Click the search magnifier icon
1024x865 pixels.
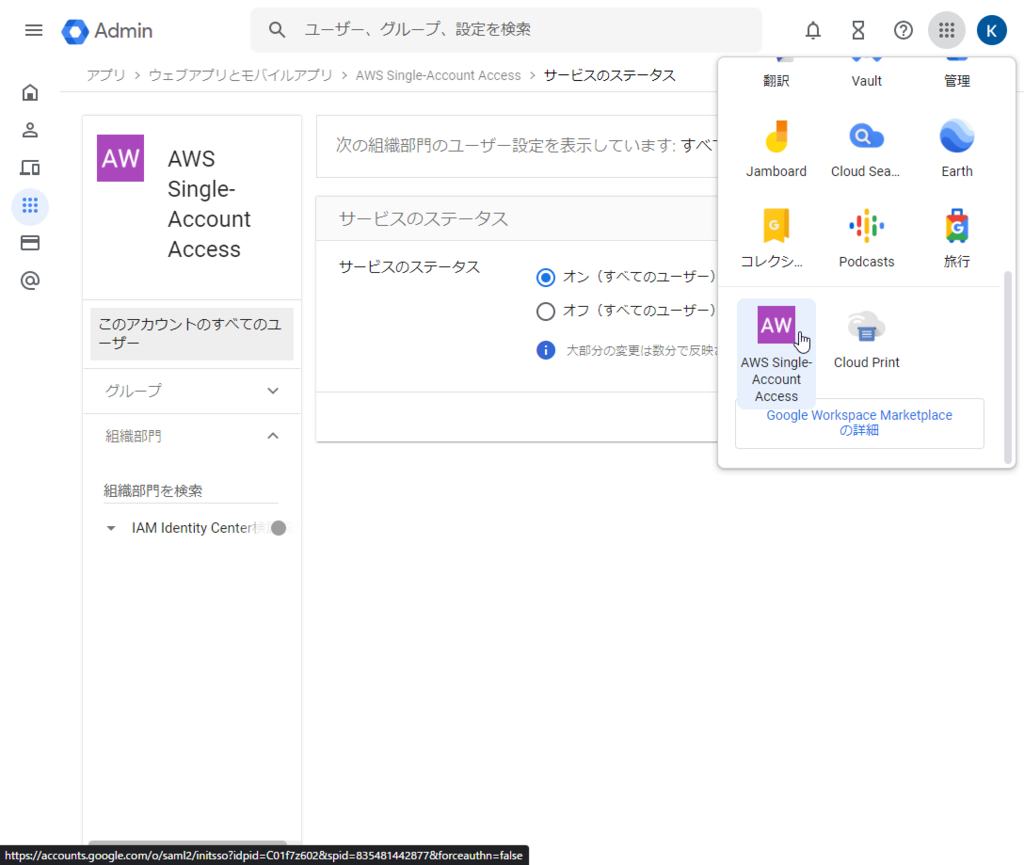tap(277, 29)
